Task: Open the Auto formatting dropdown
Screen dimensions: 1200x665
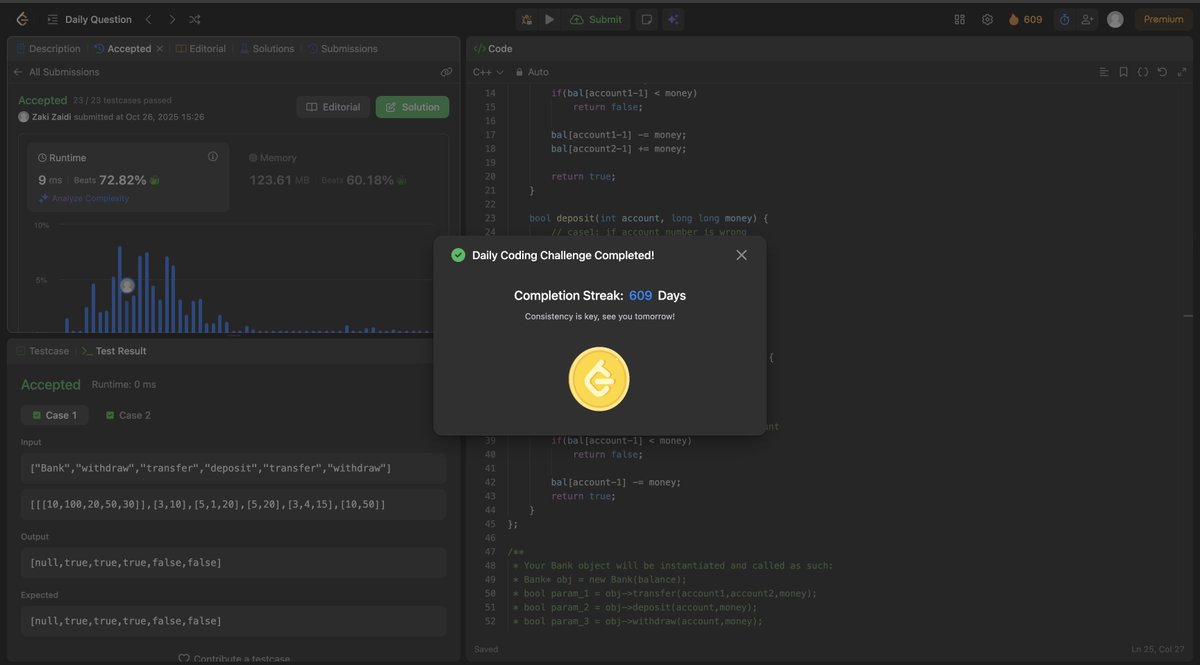Action: tap(531, 70)
